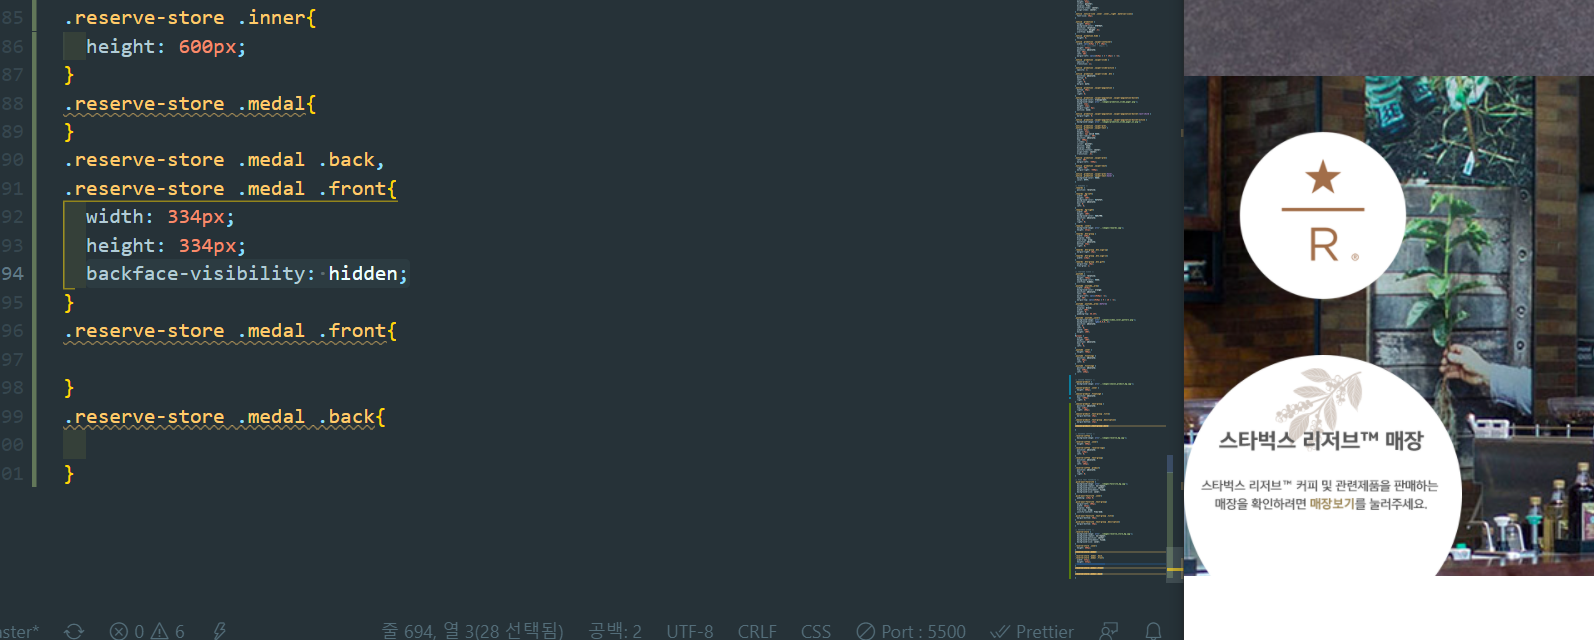This screenshot has height=640, width=1594.
Task: Click the 'hidden' value on line 94
Action: (x=363, y=273)
